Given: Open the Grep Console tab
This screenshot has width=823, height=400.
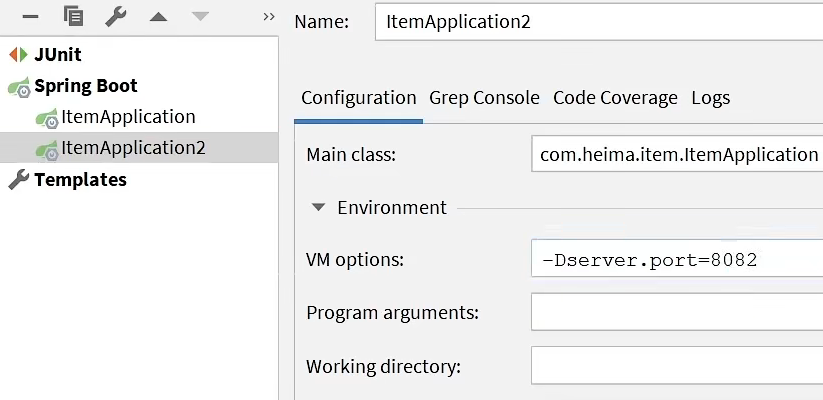Looking at the screenshot, I should point(484,98).
